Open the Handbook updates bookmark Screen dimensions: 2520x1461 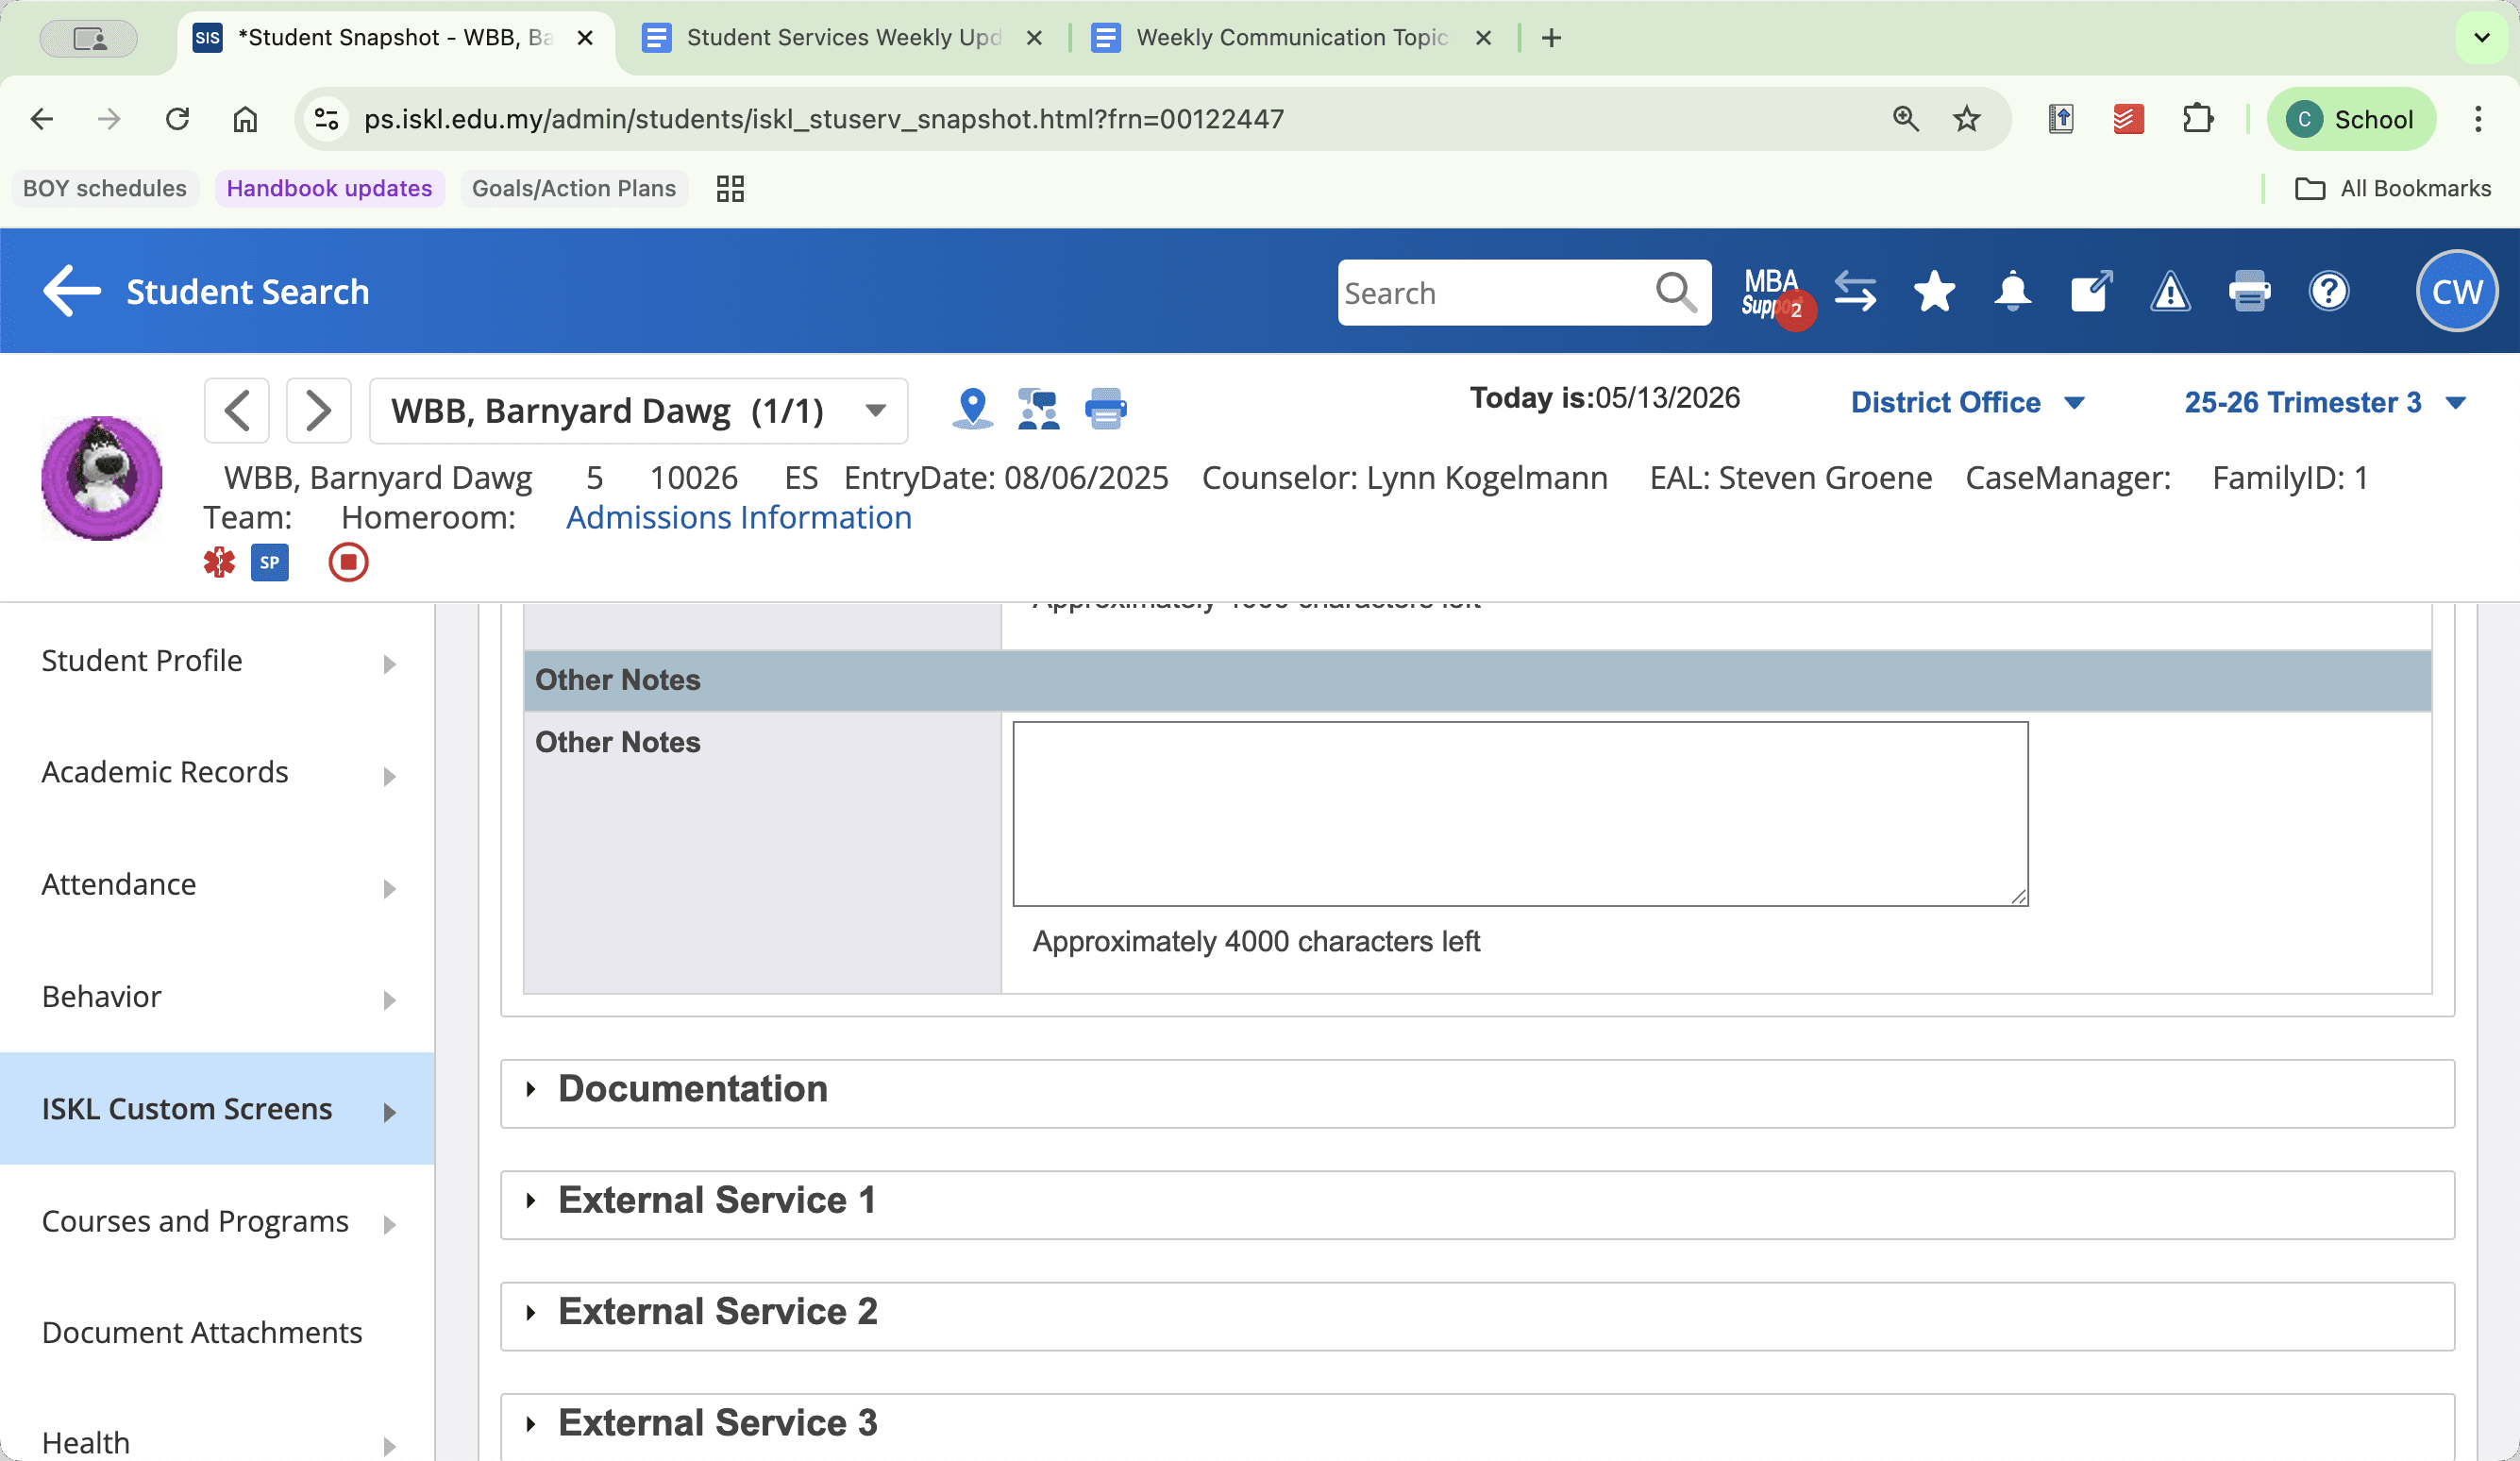pos(329,188)
